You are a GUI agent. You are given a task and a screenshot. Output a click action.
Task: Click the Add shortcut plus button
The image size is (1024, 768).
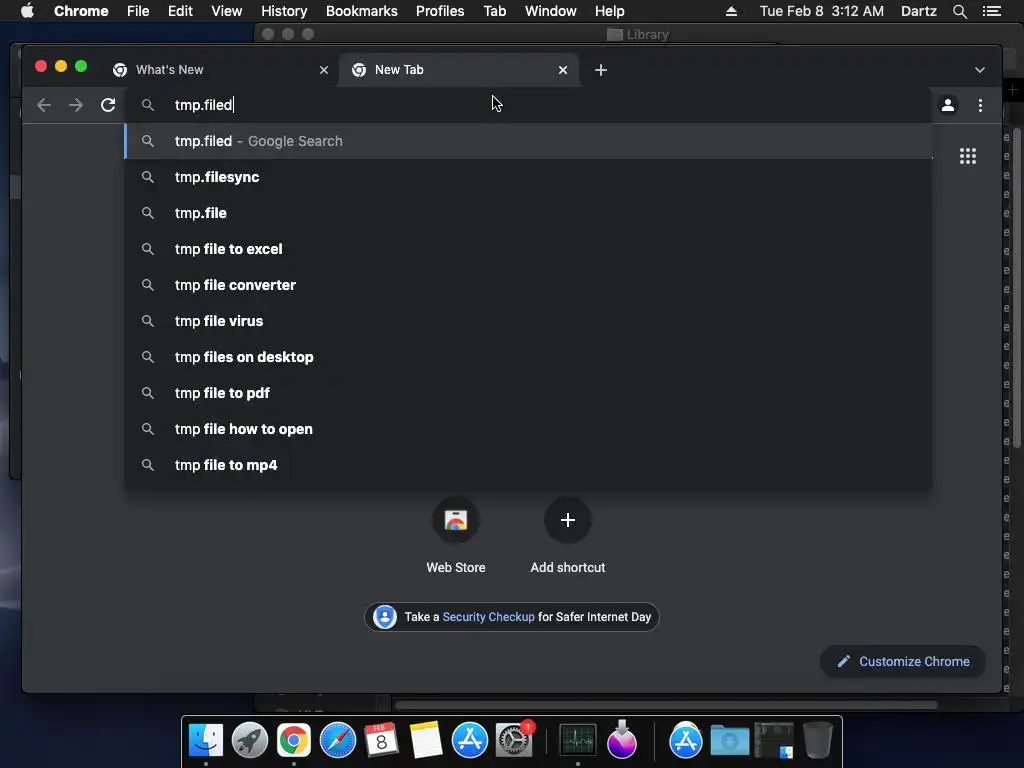click(568, 520)
